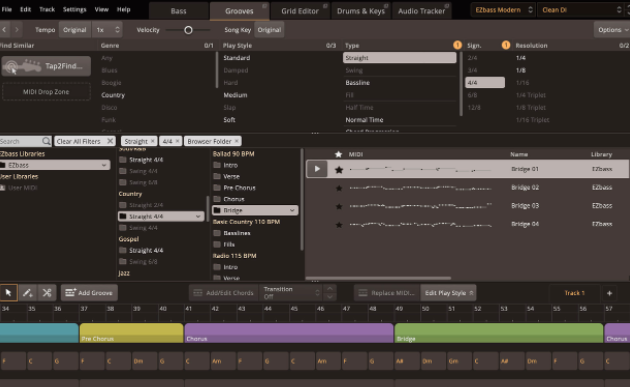This screenshot has height=387, width=630.
Task: Click the Search input field
Action: coord(21,141)
